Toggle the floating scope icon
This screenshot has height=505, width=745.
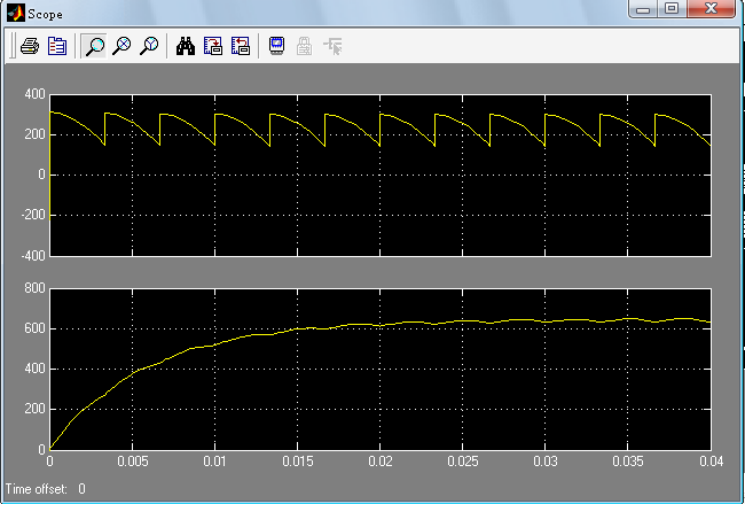(277, 46)
